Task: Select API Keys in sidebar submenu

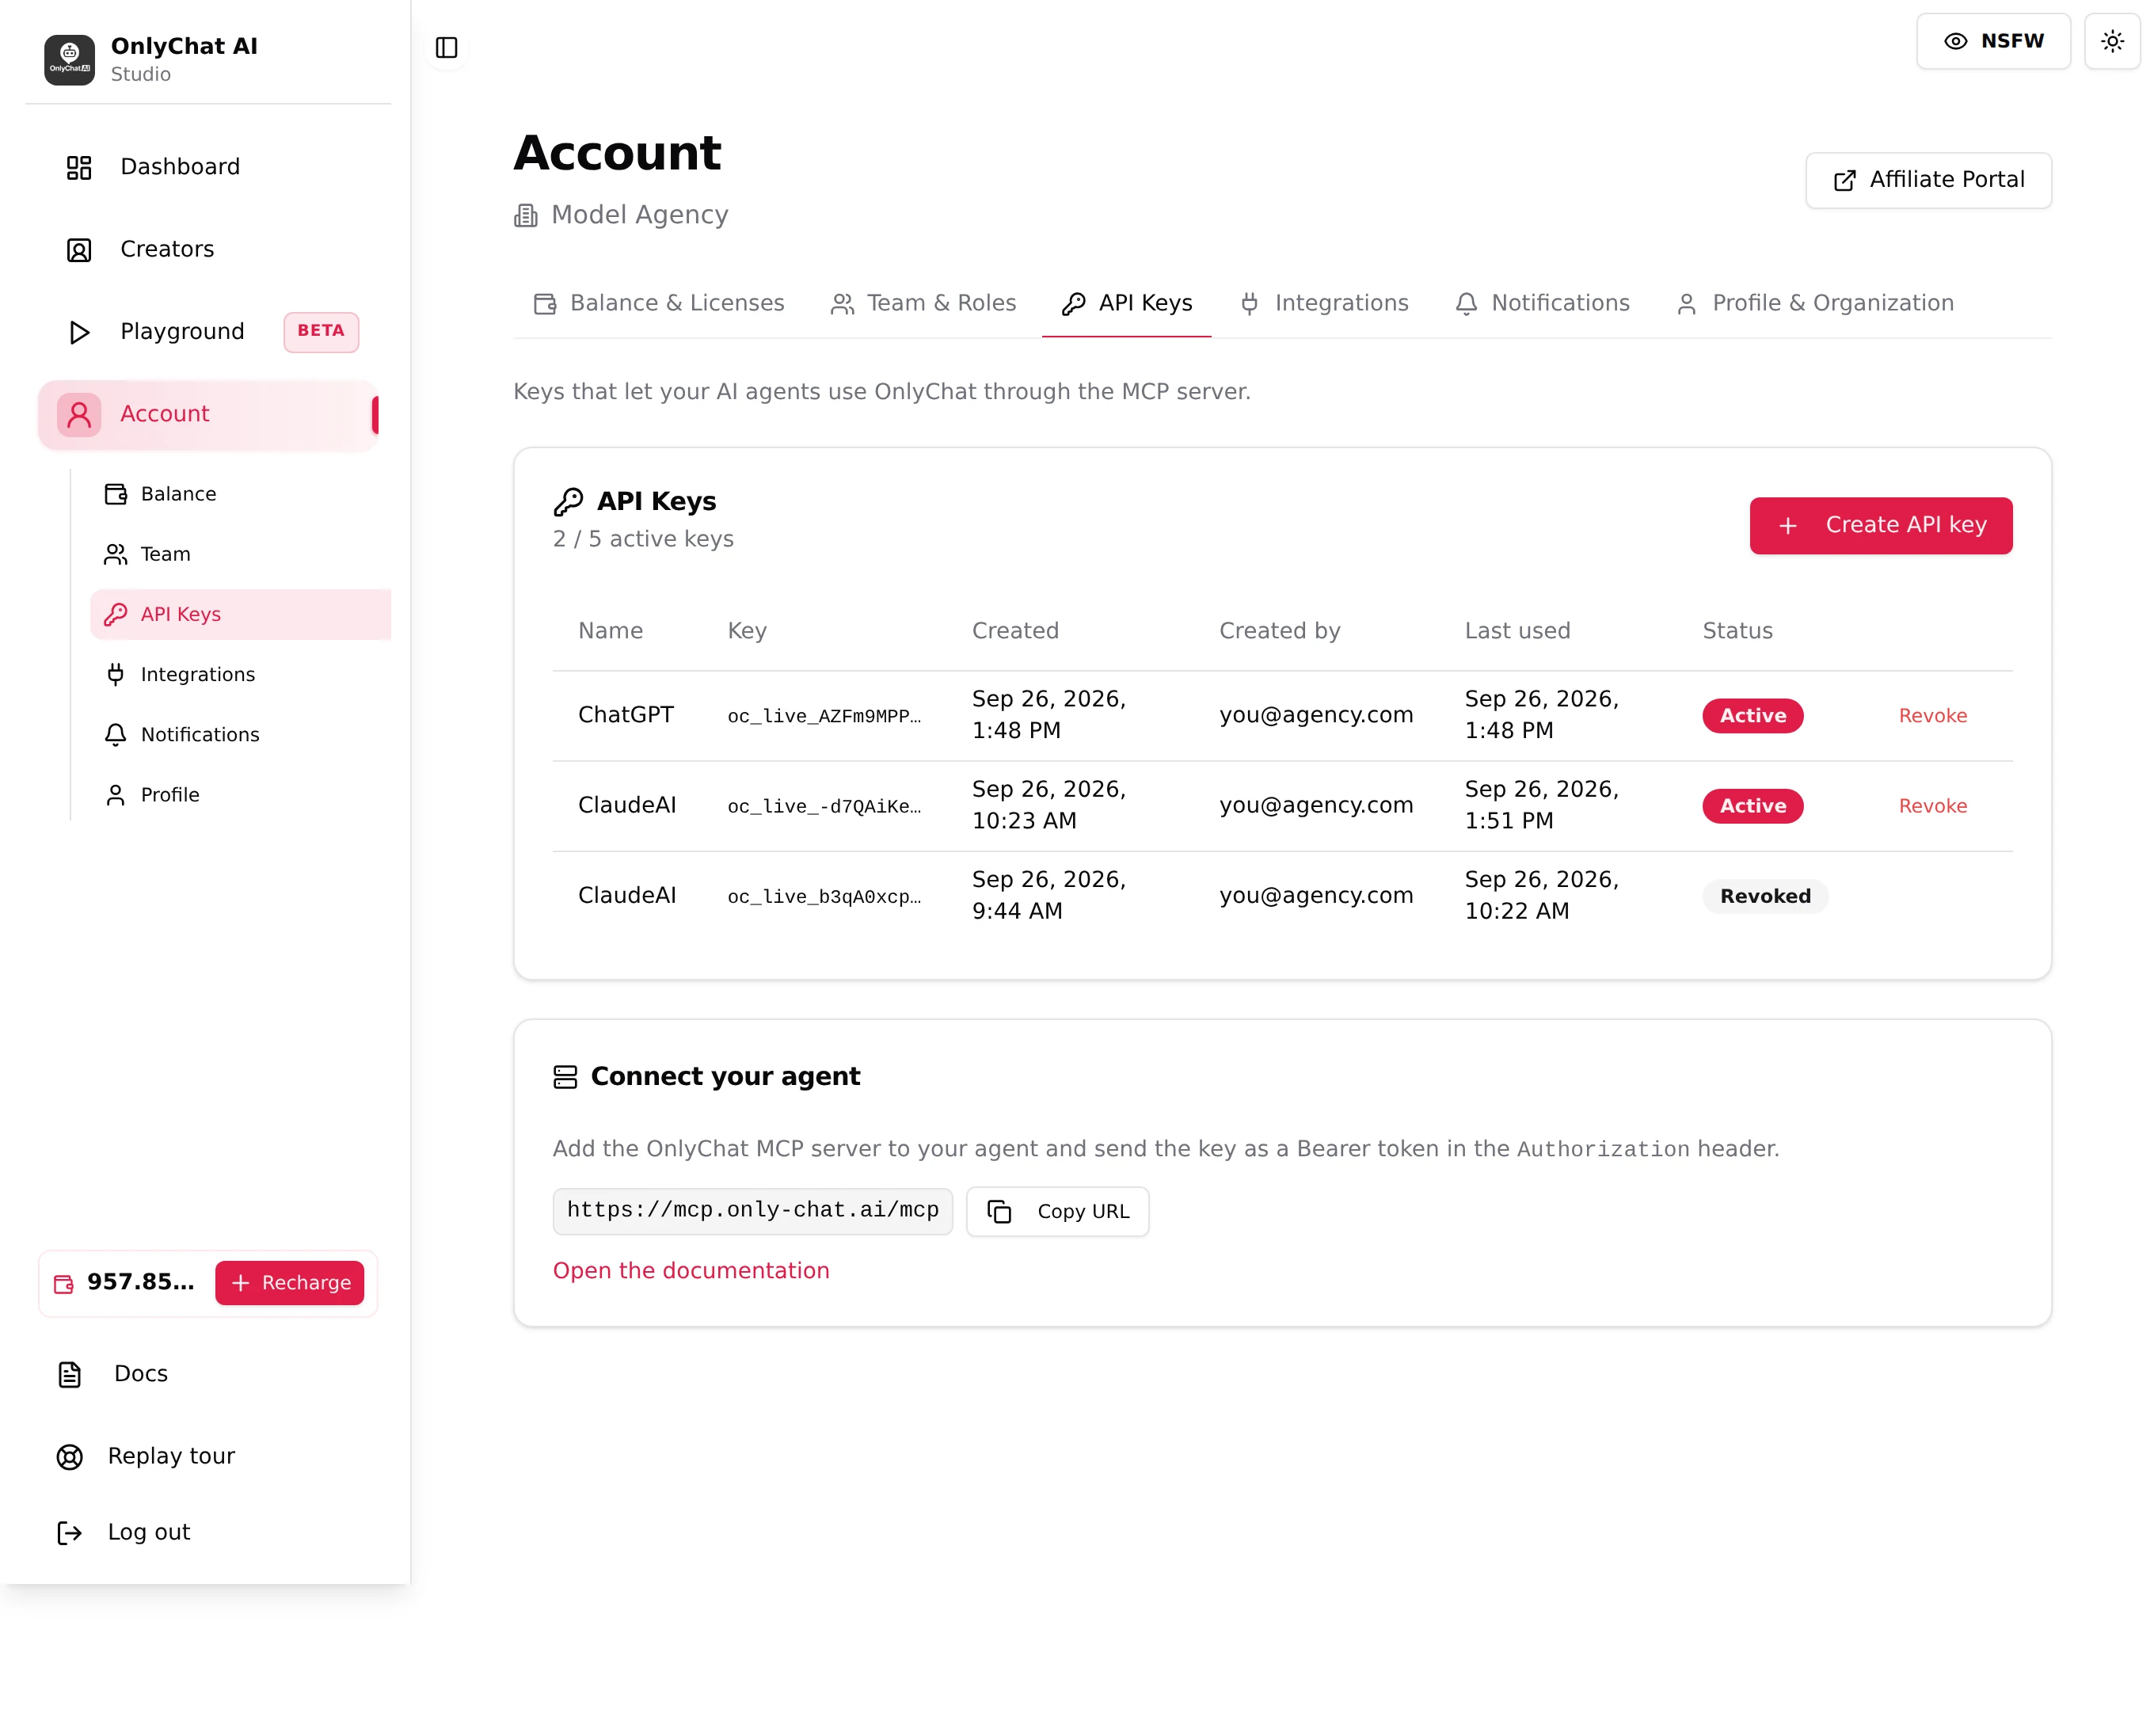Action: [x=240, y=614]
